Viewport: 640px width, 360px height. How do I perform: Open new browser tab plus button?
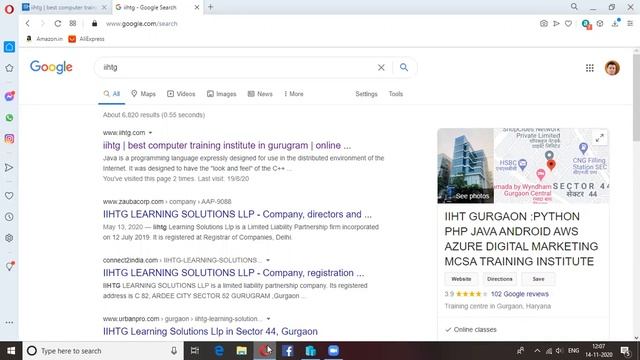click(x=211, y=7)
